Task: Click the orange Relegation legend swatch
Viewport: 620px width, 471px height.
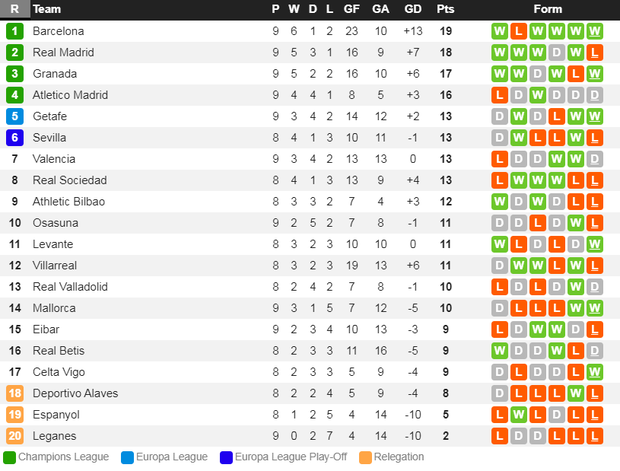Action: [365, 458]
